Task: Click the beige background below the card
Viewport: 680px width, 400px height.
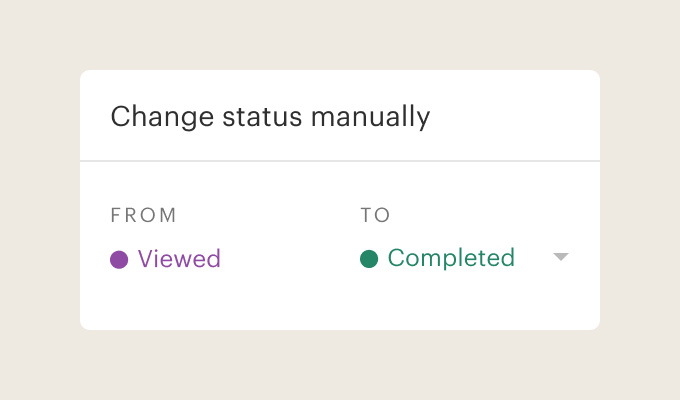Action: [x=340, y=365]
